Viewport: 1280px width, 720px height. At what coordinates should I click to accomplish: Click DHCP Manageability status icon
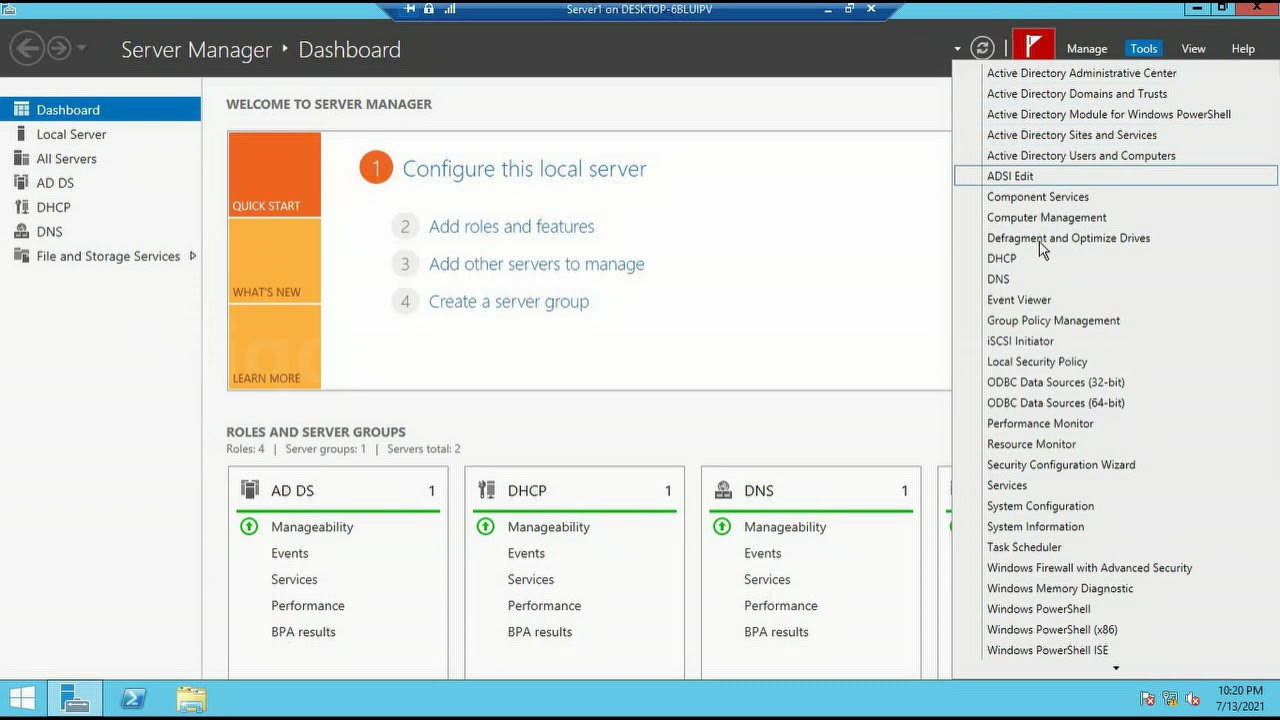point(486,526)
